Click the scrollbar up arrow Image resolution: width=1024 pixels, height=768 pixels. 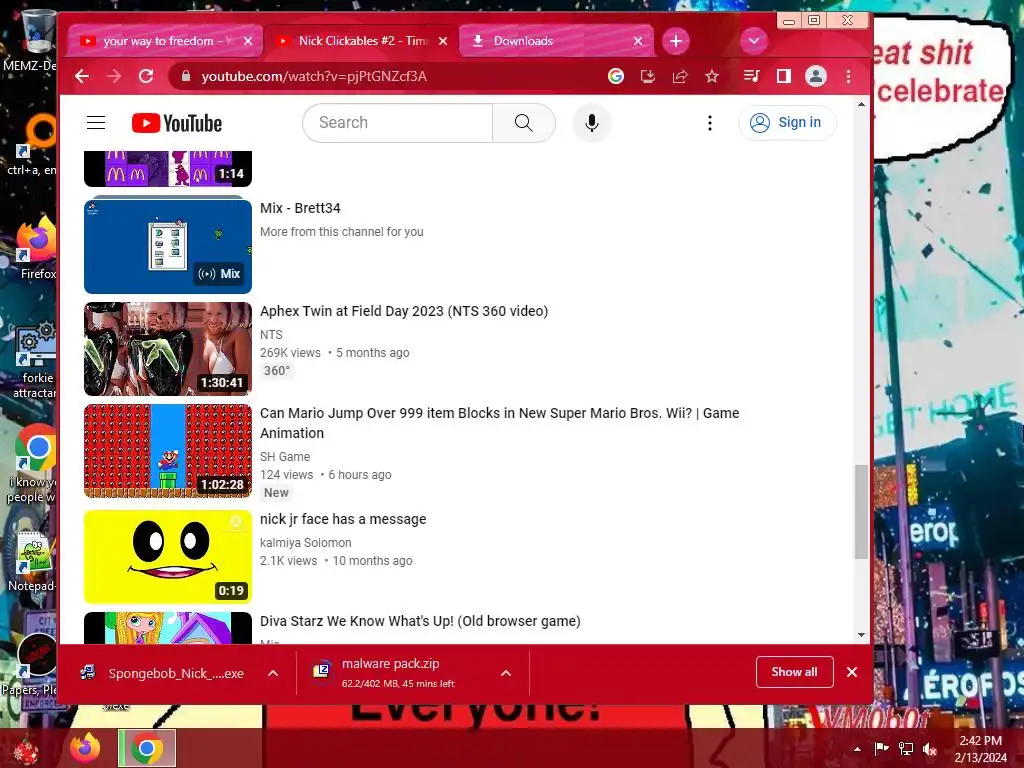coord(861,104)
